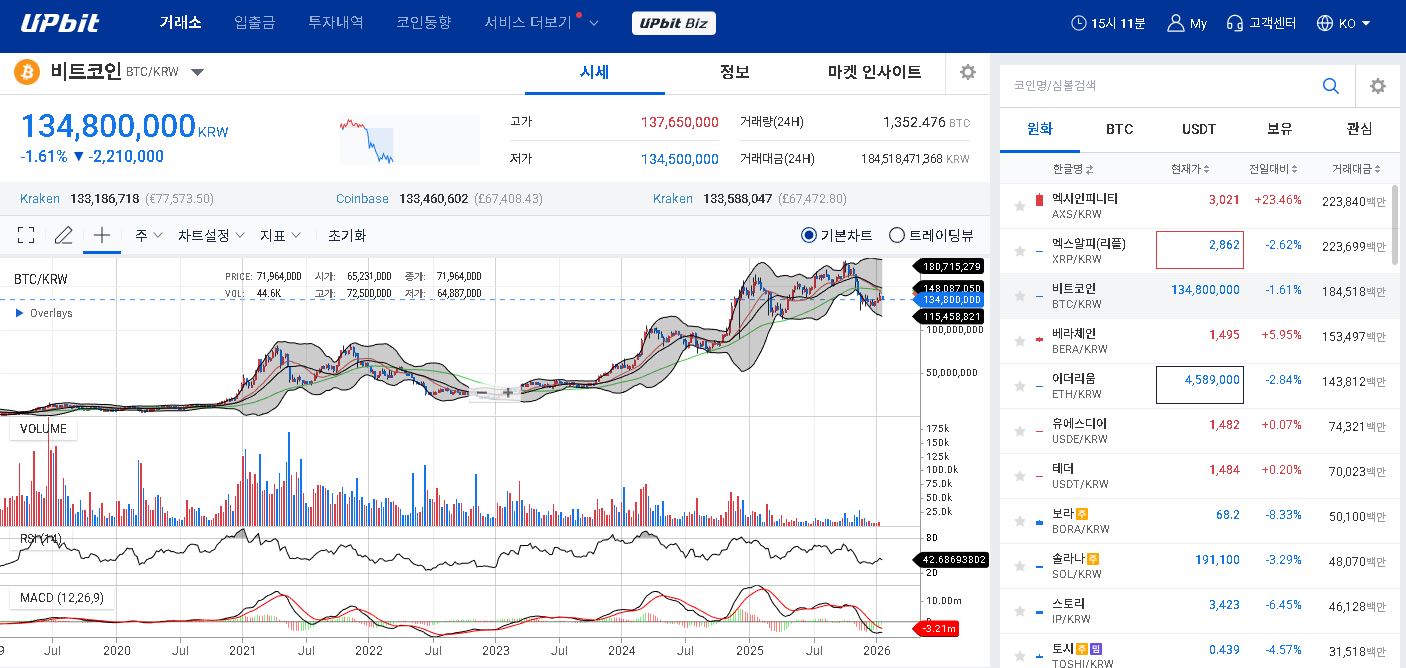Switch to the 정보 tab
Viewport: 1406px width, 668px height.
(x=734, y=72)
